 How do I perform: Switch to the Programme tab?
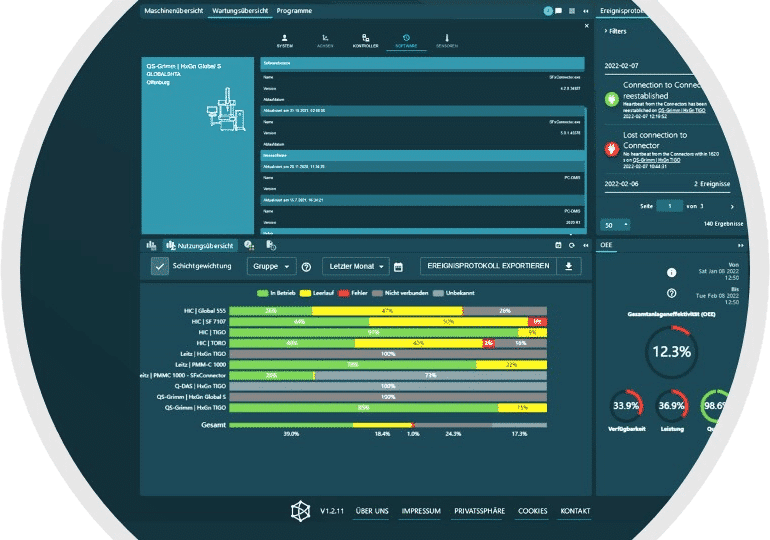pyautogui.click(x=294, y=11)
